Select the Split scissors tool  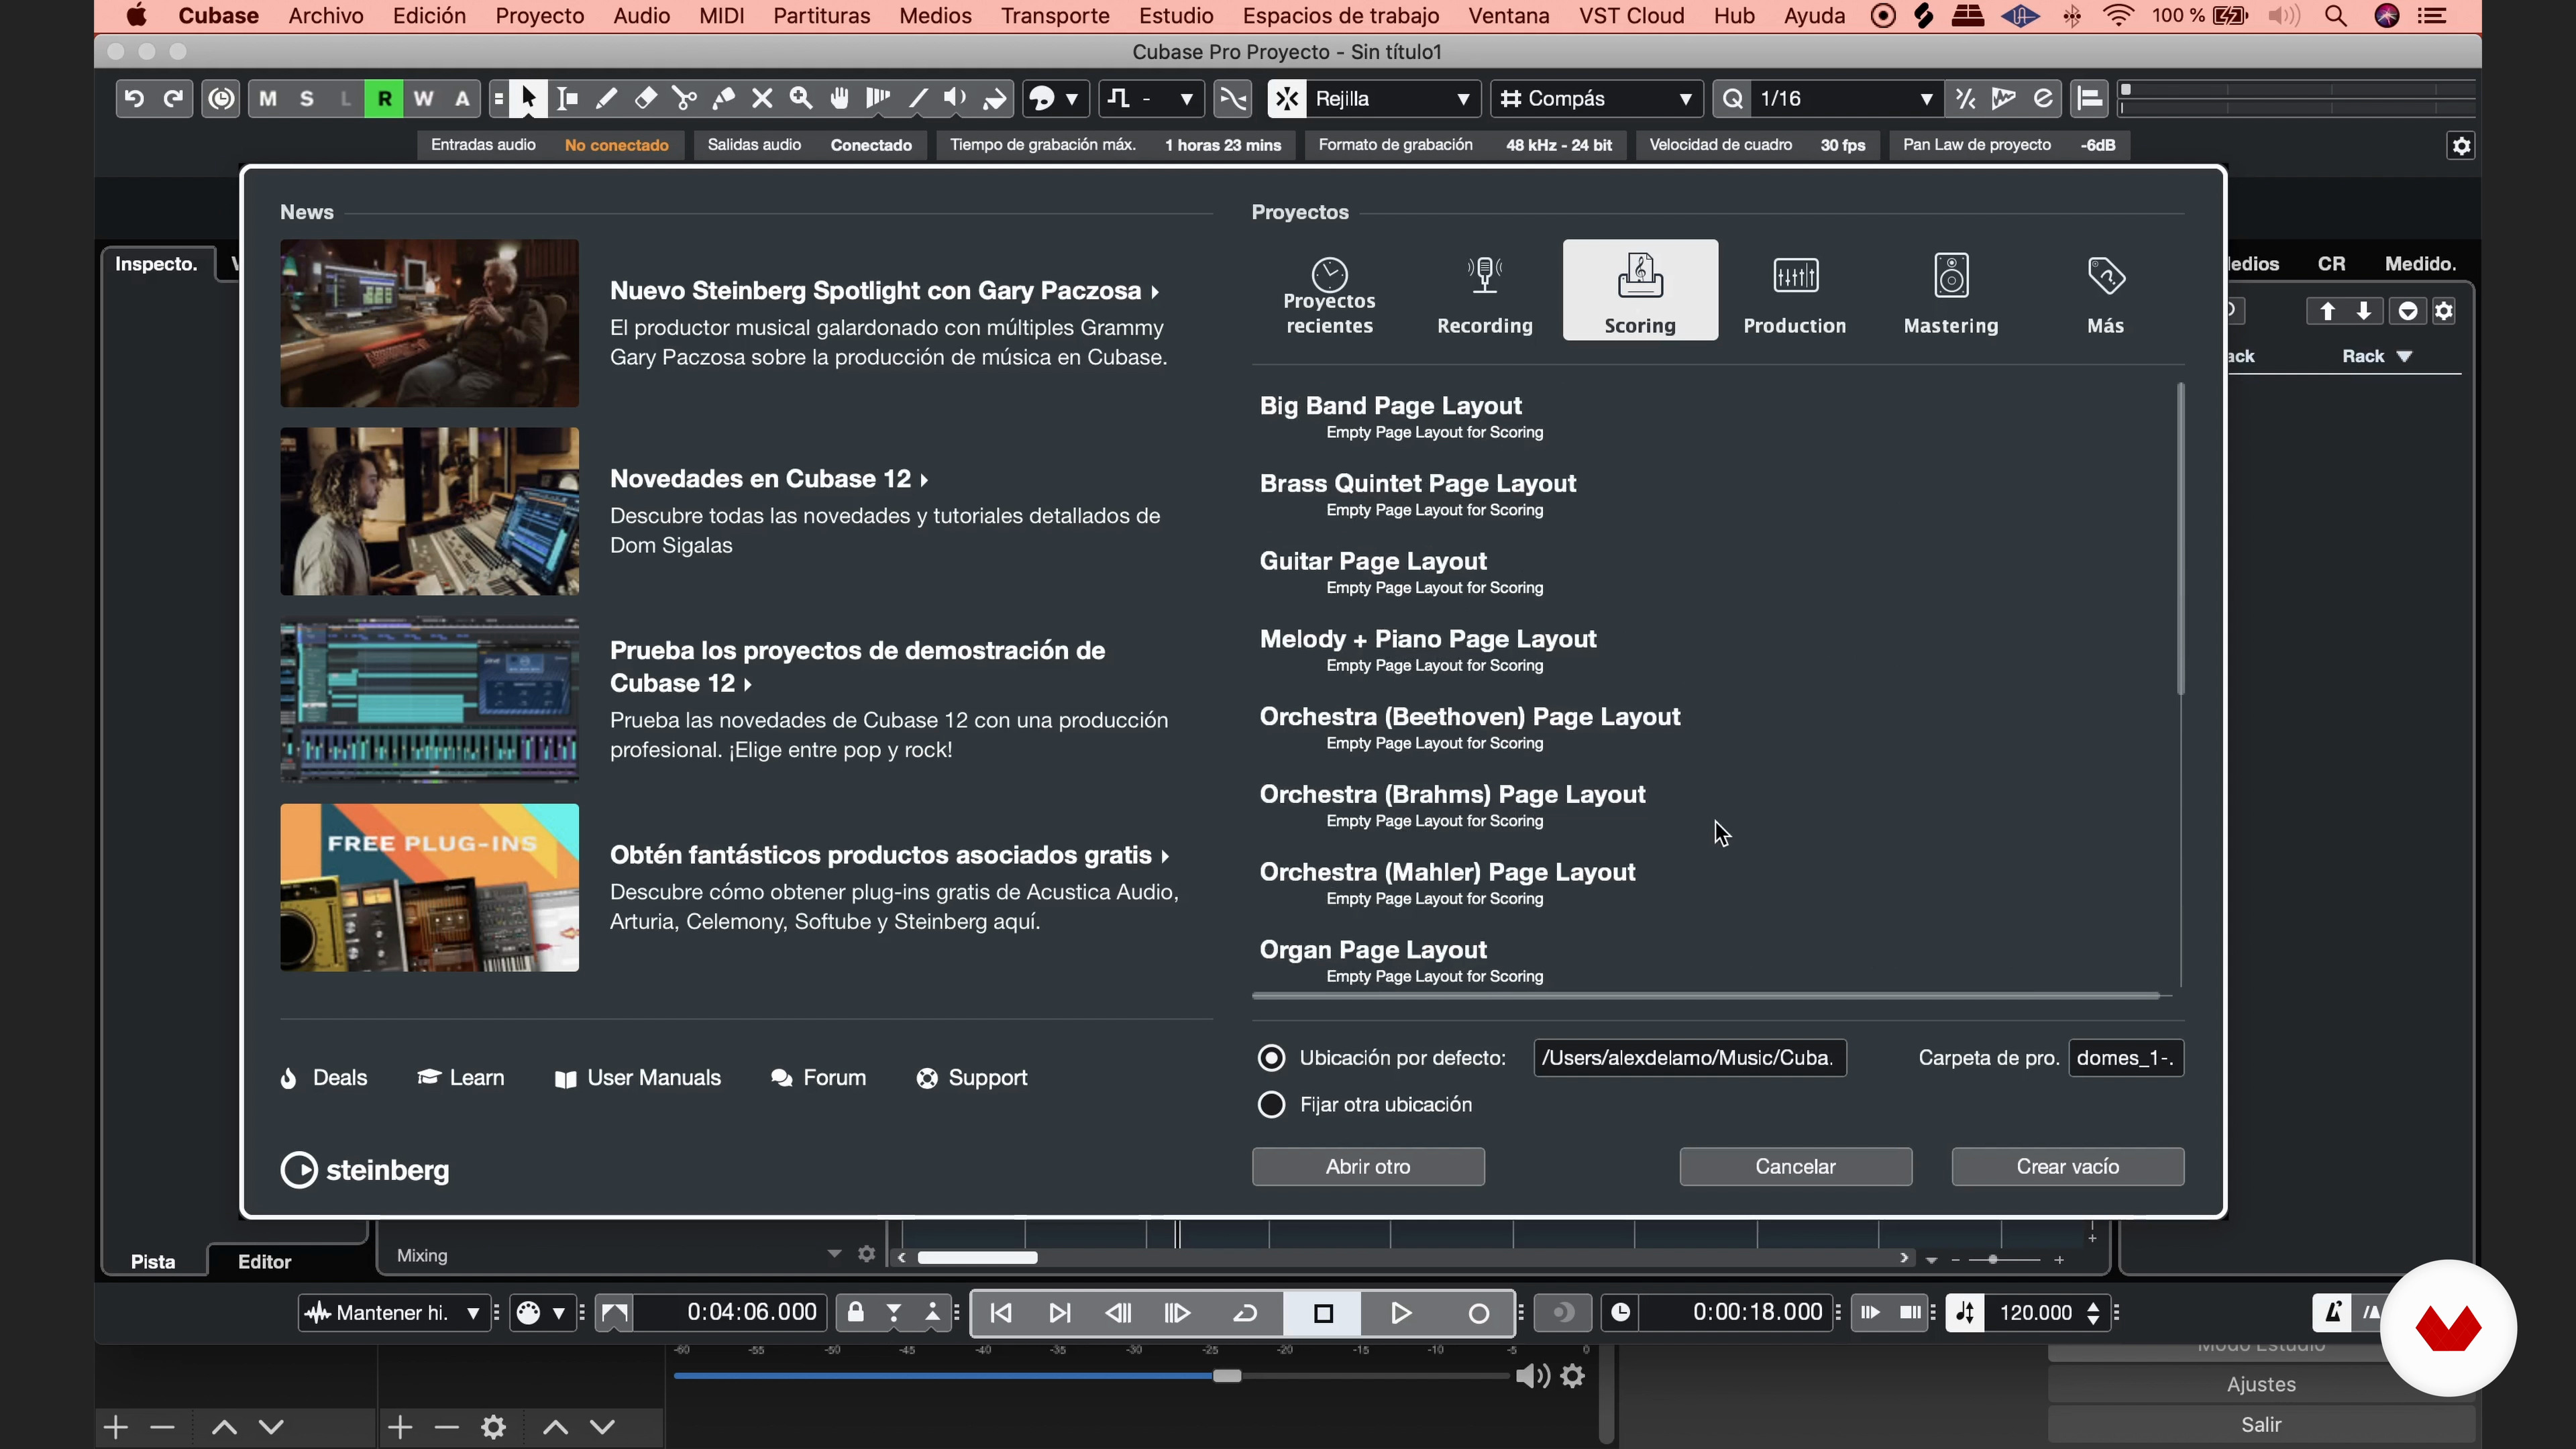click(x=684, y=98)
